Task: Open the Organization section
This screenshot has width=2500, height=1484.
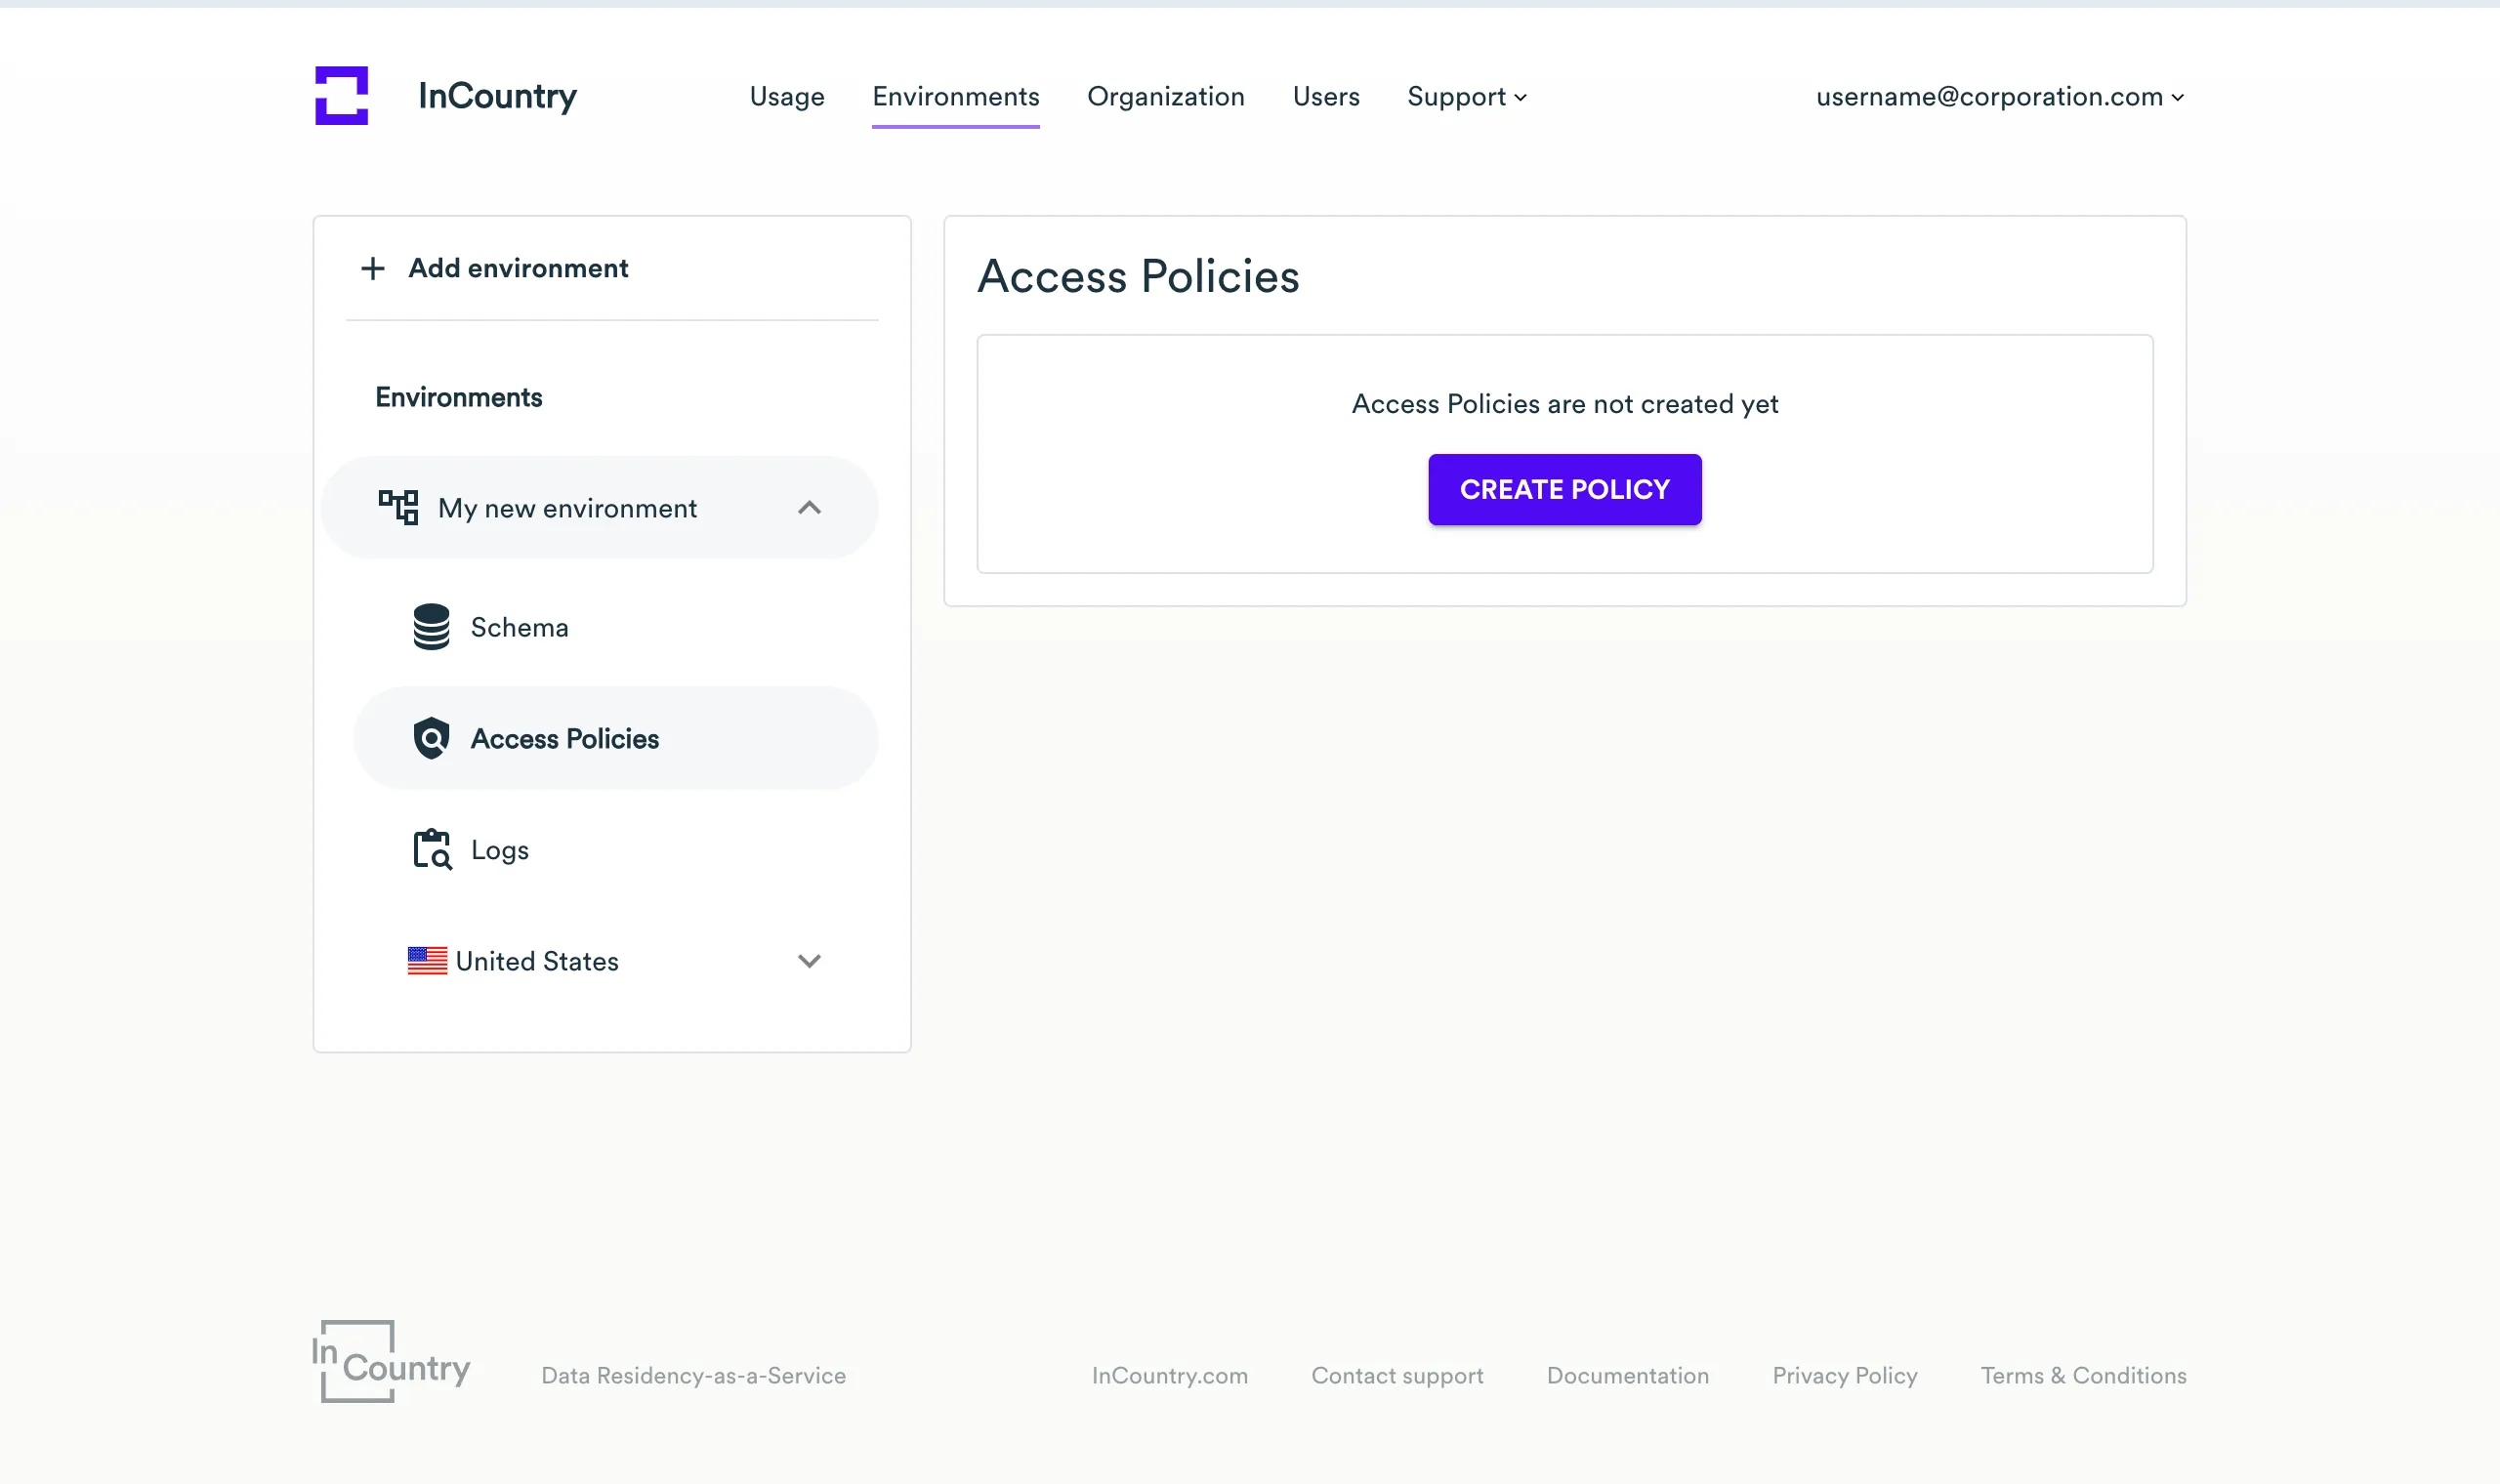Action: tap(1166, 96)
